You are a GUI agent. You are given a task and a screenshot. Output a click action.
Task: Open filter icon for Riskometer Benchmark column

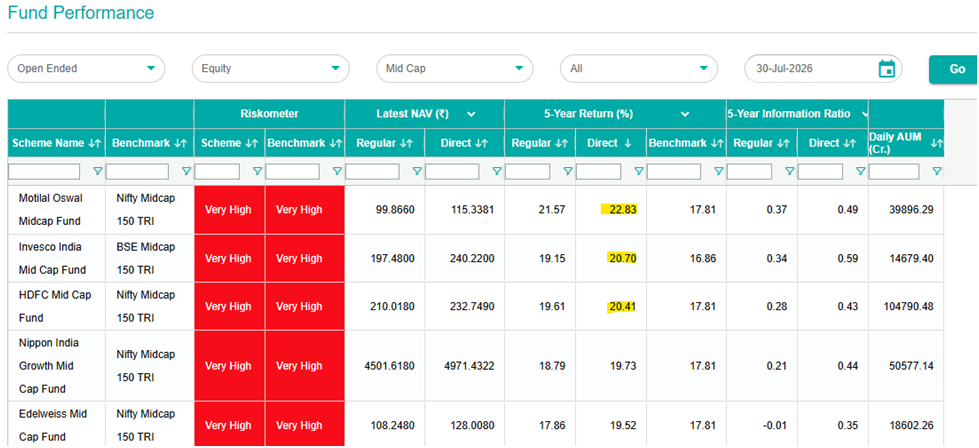coord(337,171)
